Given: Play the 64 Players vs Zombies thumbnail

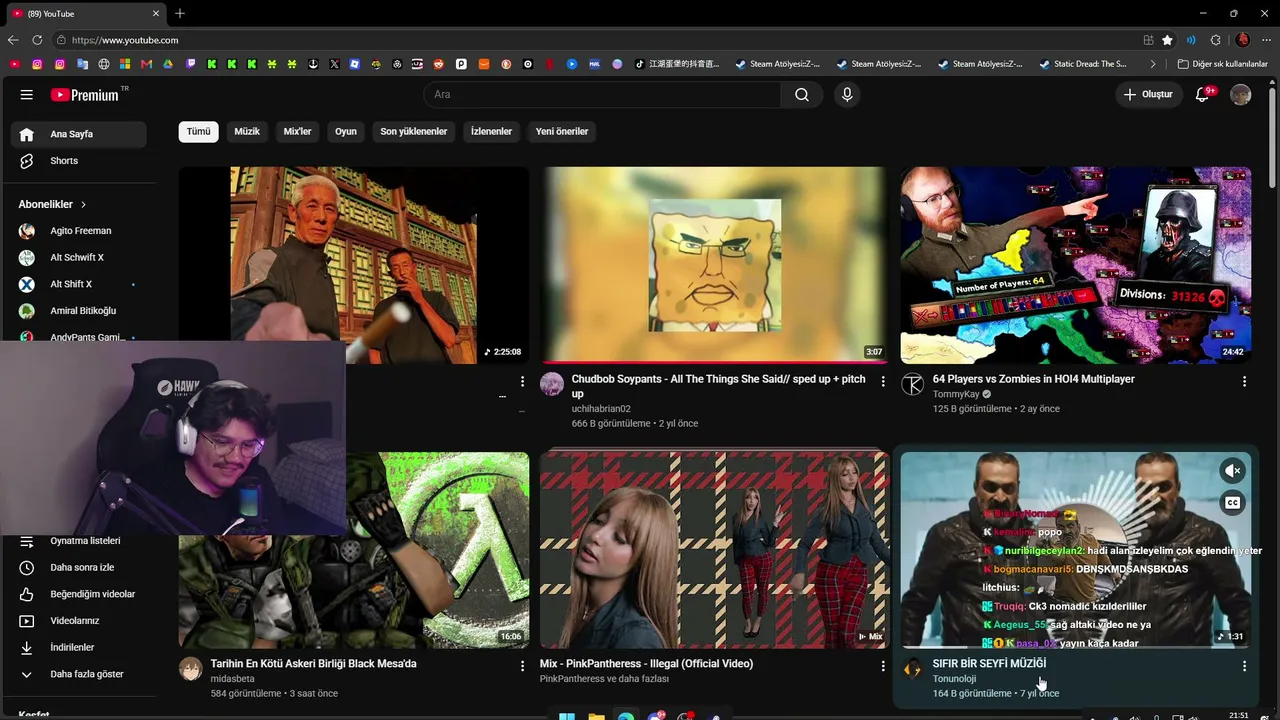Looking at the screenshot, I should (1076, 265).
